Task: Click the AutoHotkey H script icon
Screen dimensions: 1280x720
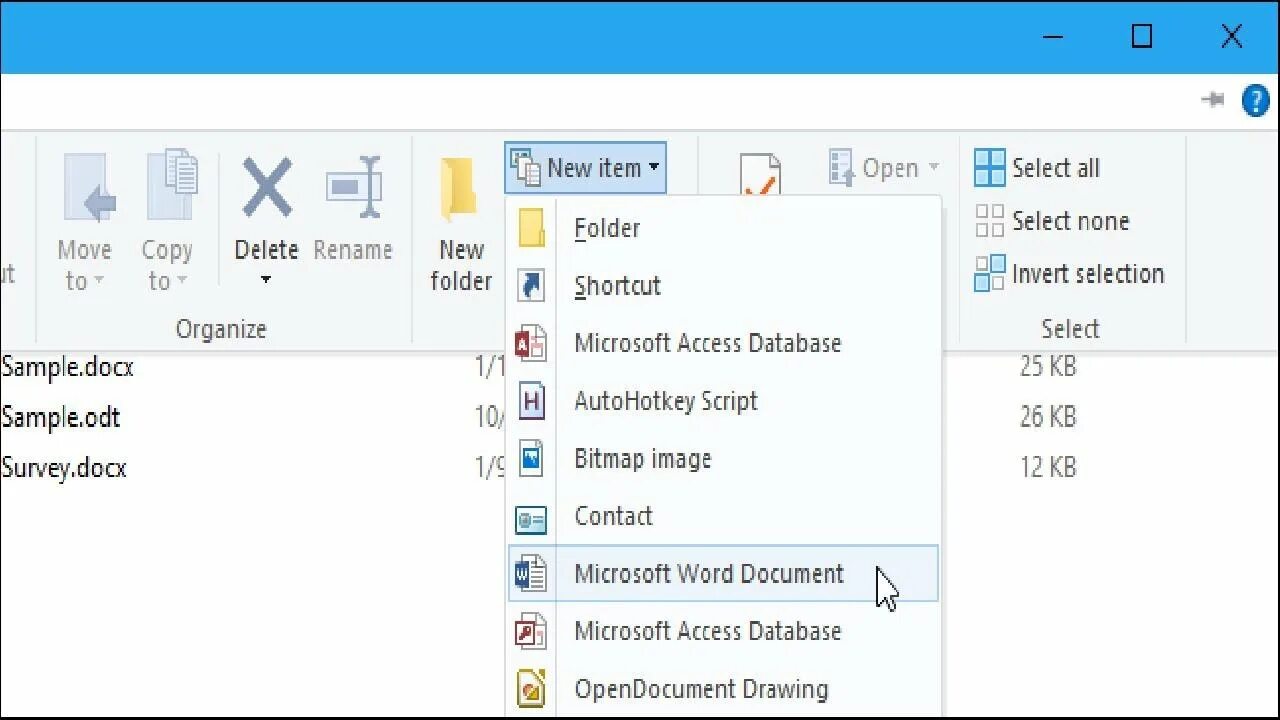Action: click(531, 401)
